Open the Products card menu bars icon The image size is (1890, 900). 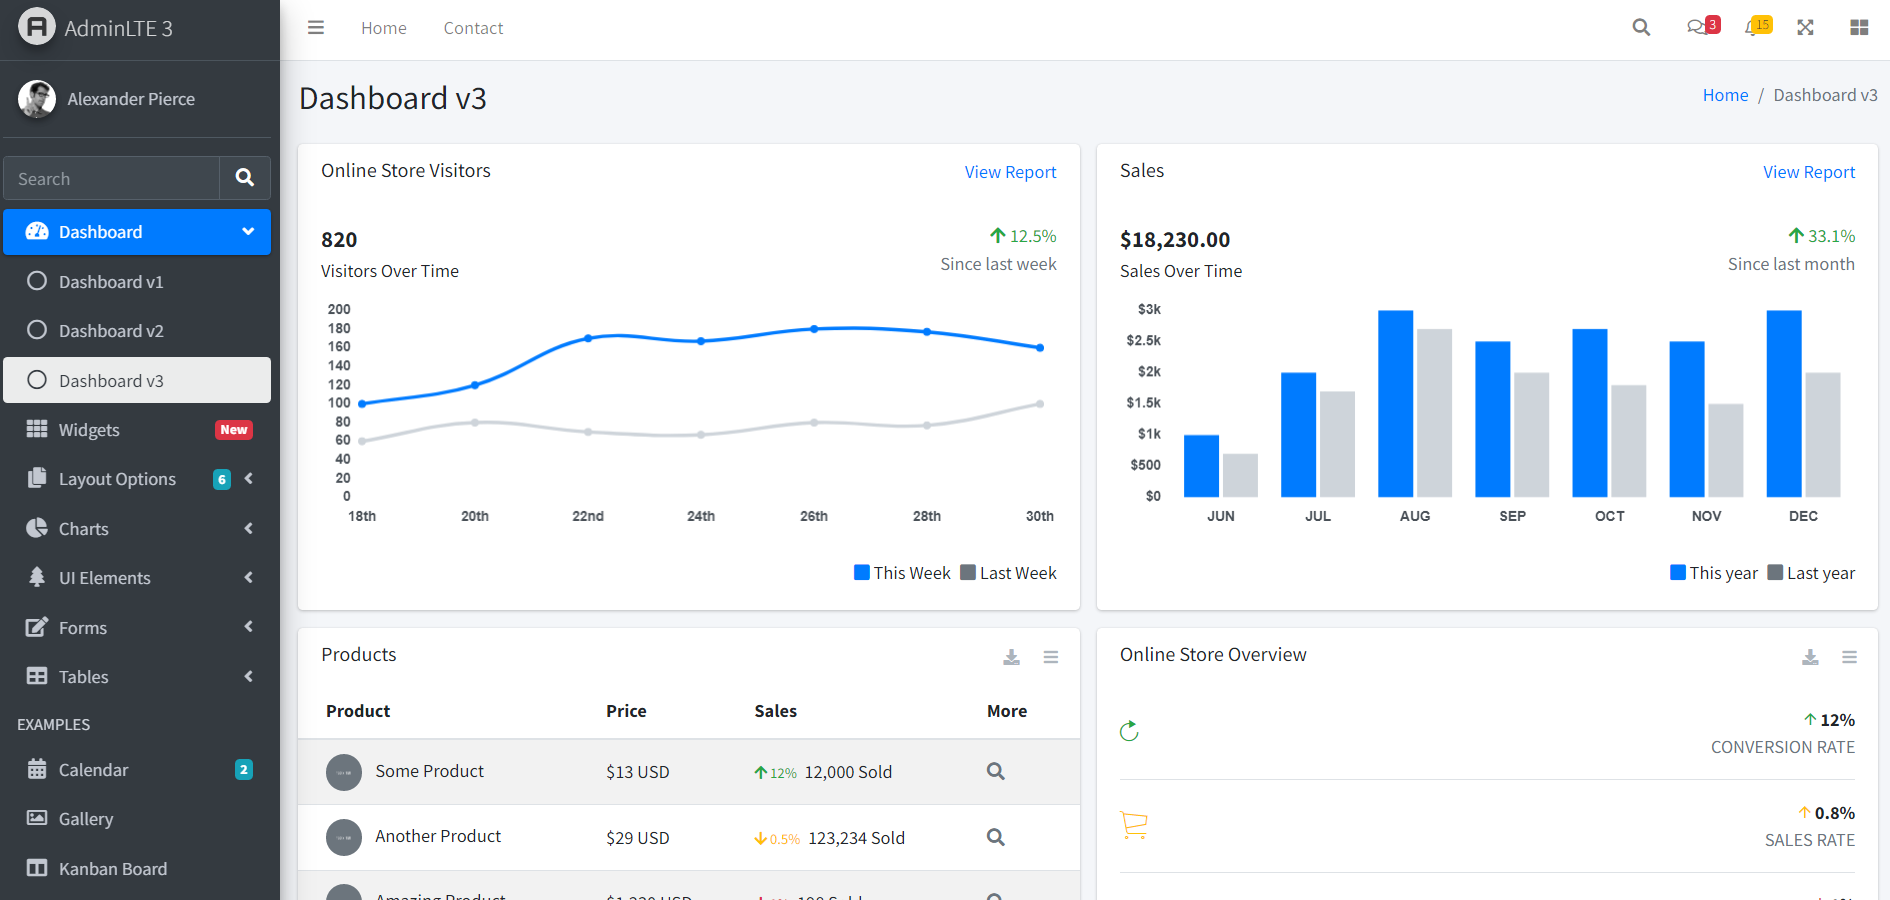pos(1051,657)
